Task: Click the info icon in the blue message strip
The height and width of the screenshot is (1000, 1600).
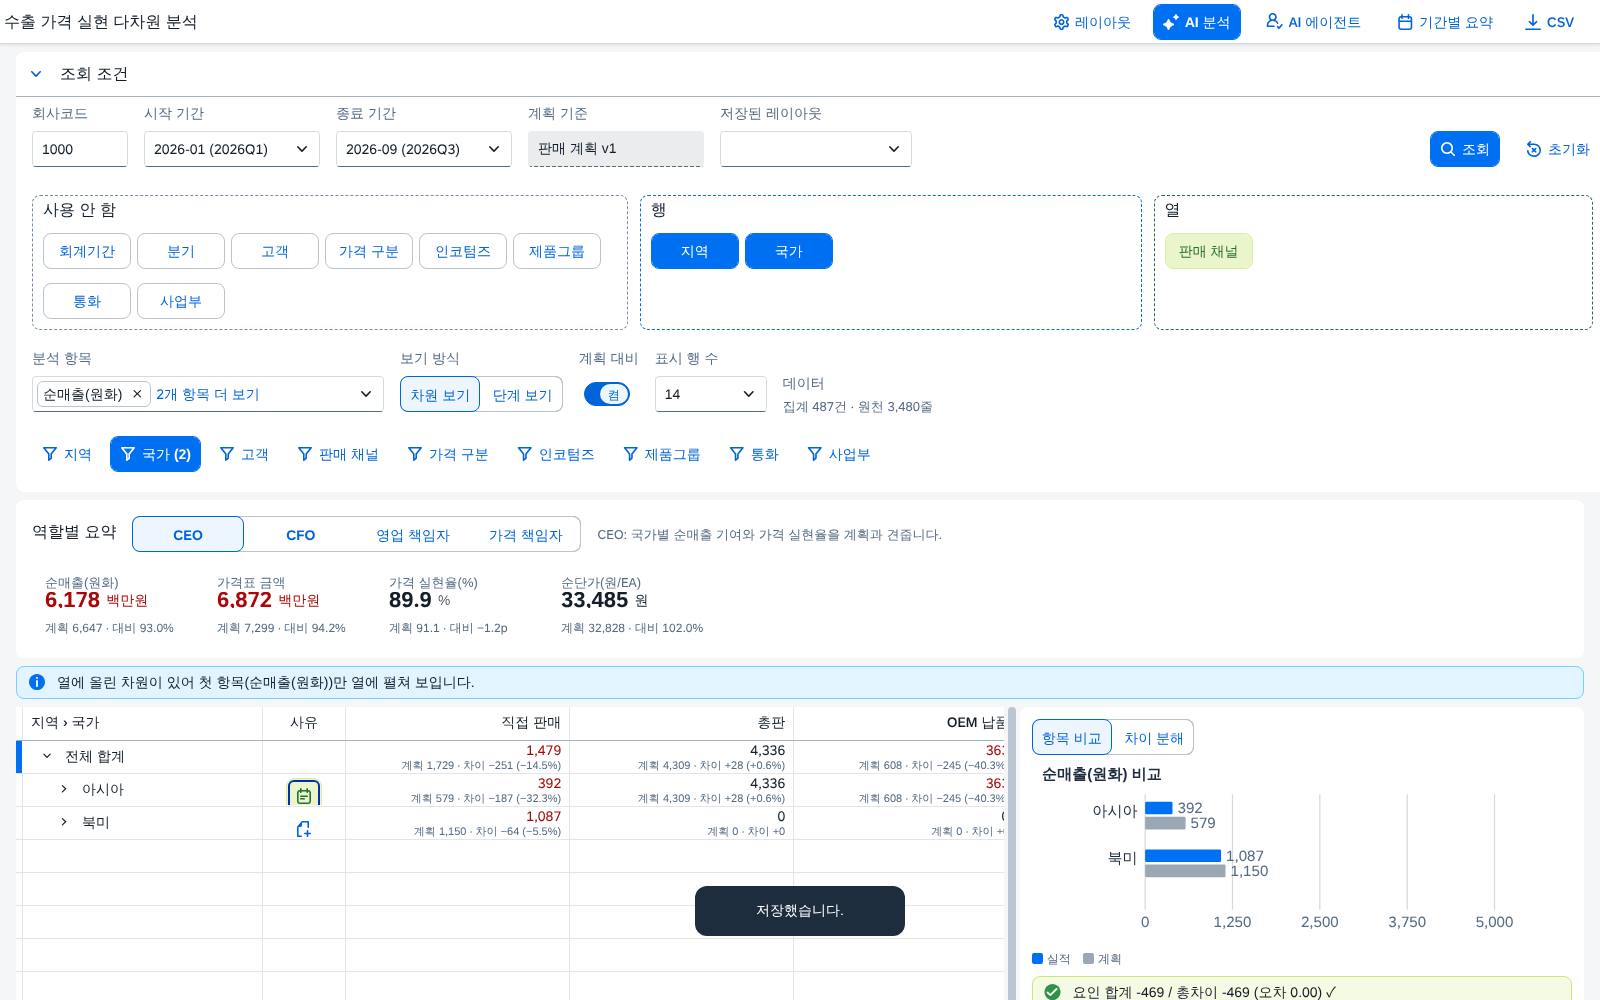Action: pos(37,682)
